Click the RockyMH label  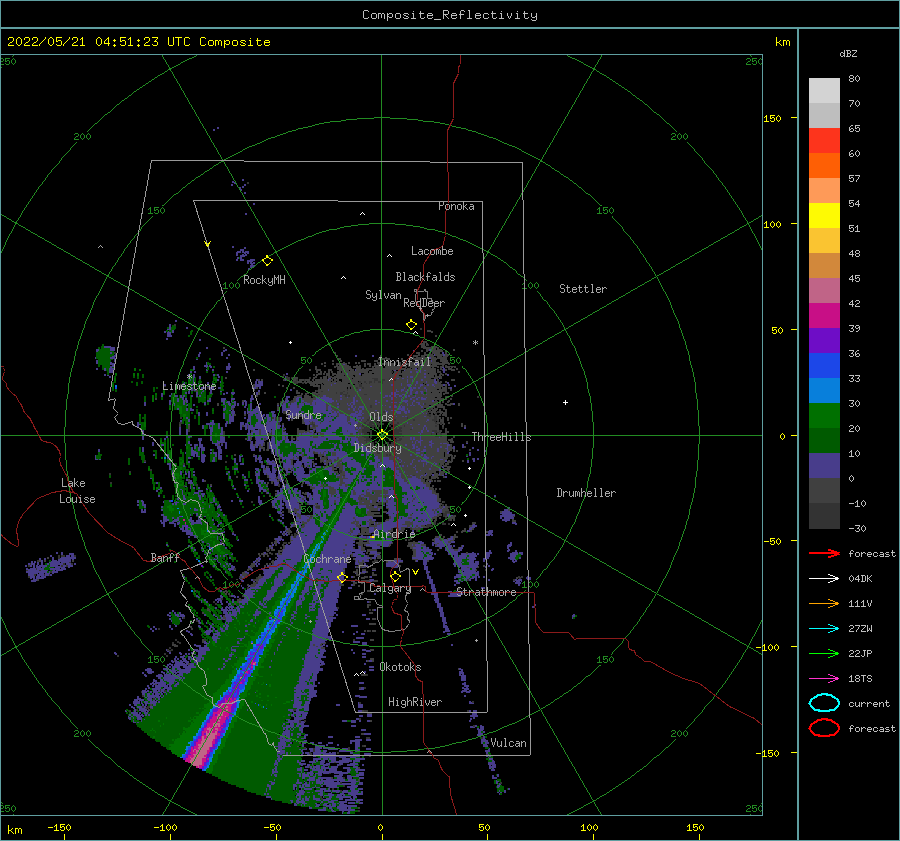point(264,280)
